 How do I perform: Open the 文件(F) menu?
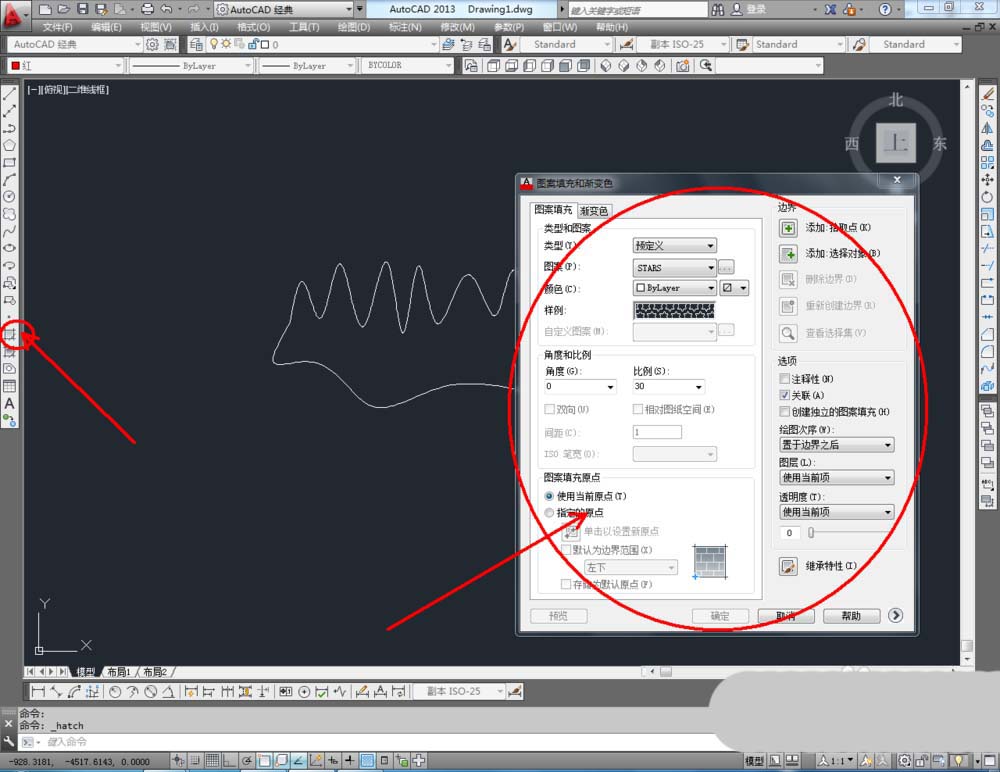(57, 27)
